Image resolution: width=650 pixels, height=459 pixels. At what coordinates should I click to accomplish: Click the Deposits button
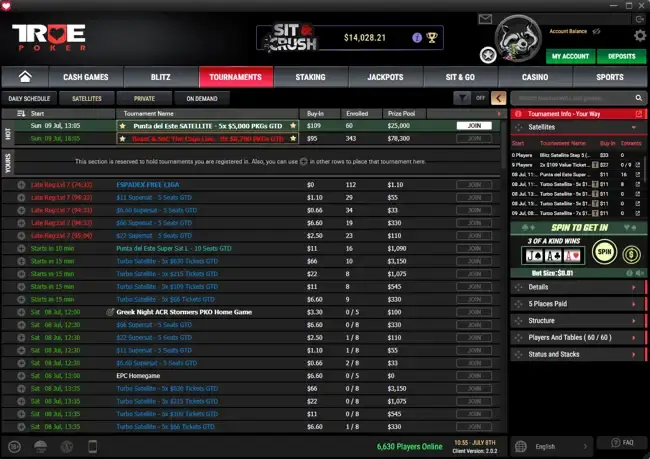[x=621, y=56]
